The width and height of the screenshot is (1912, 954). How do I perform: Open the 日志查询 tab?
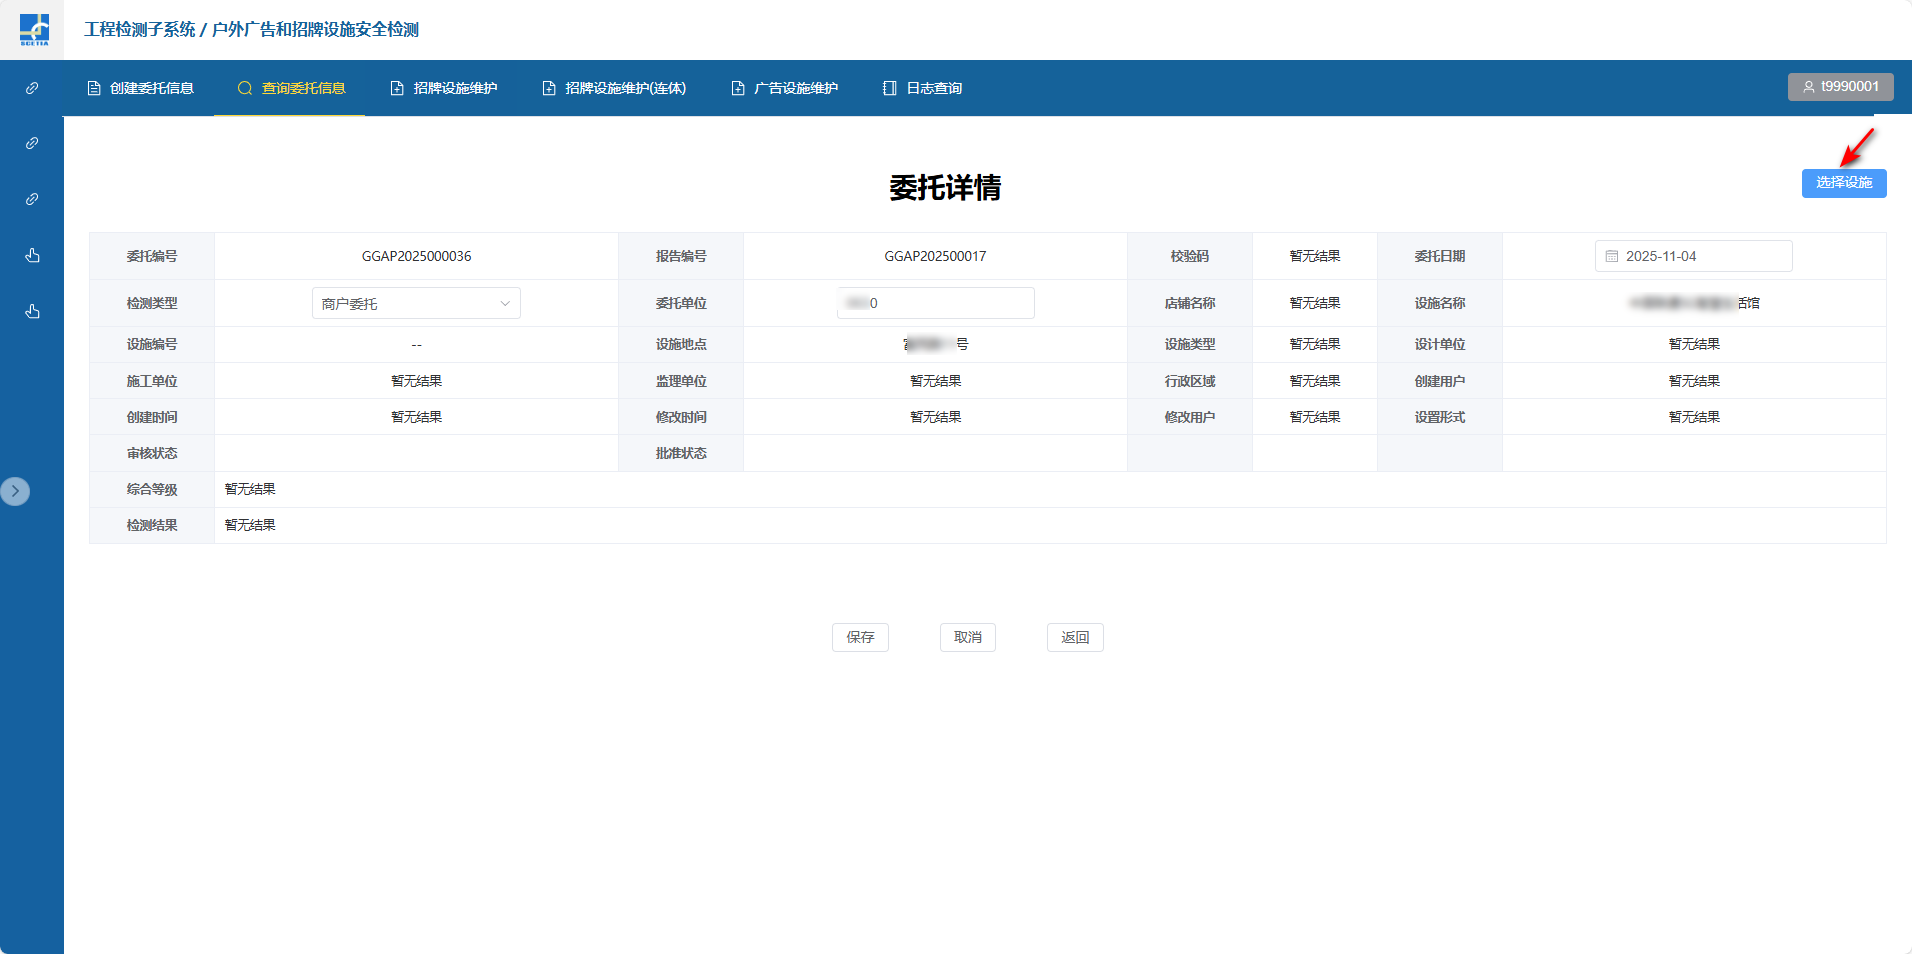point(922,88)
